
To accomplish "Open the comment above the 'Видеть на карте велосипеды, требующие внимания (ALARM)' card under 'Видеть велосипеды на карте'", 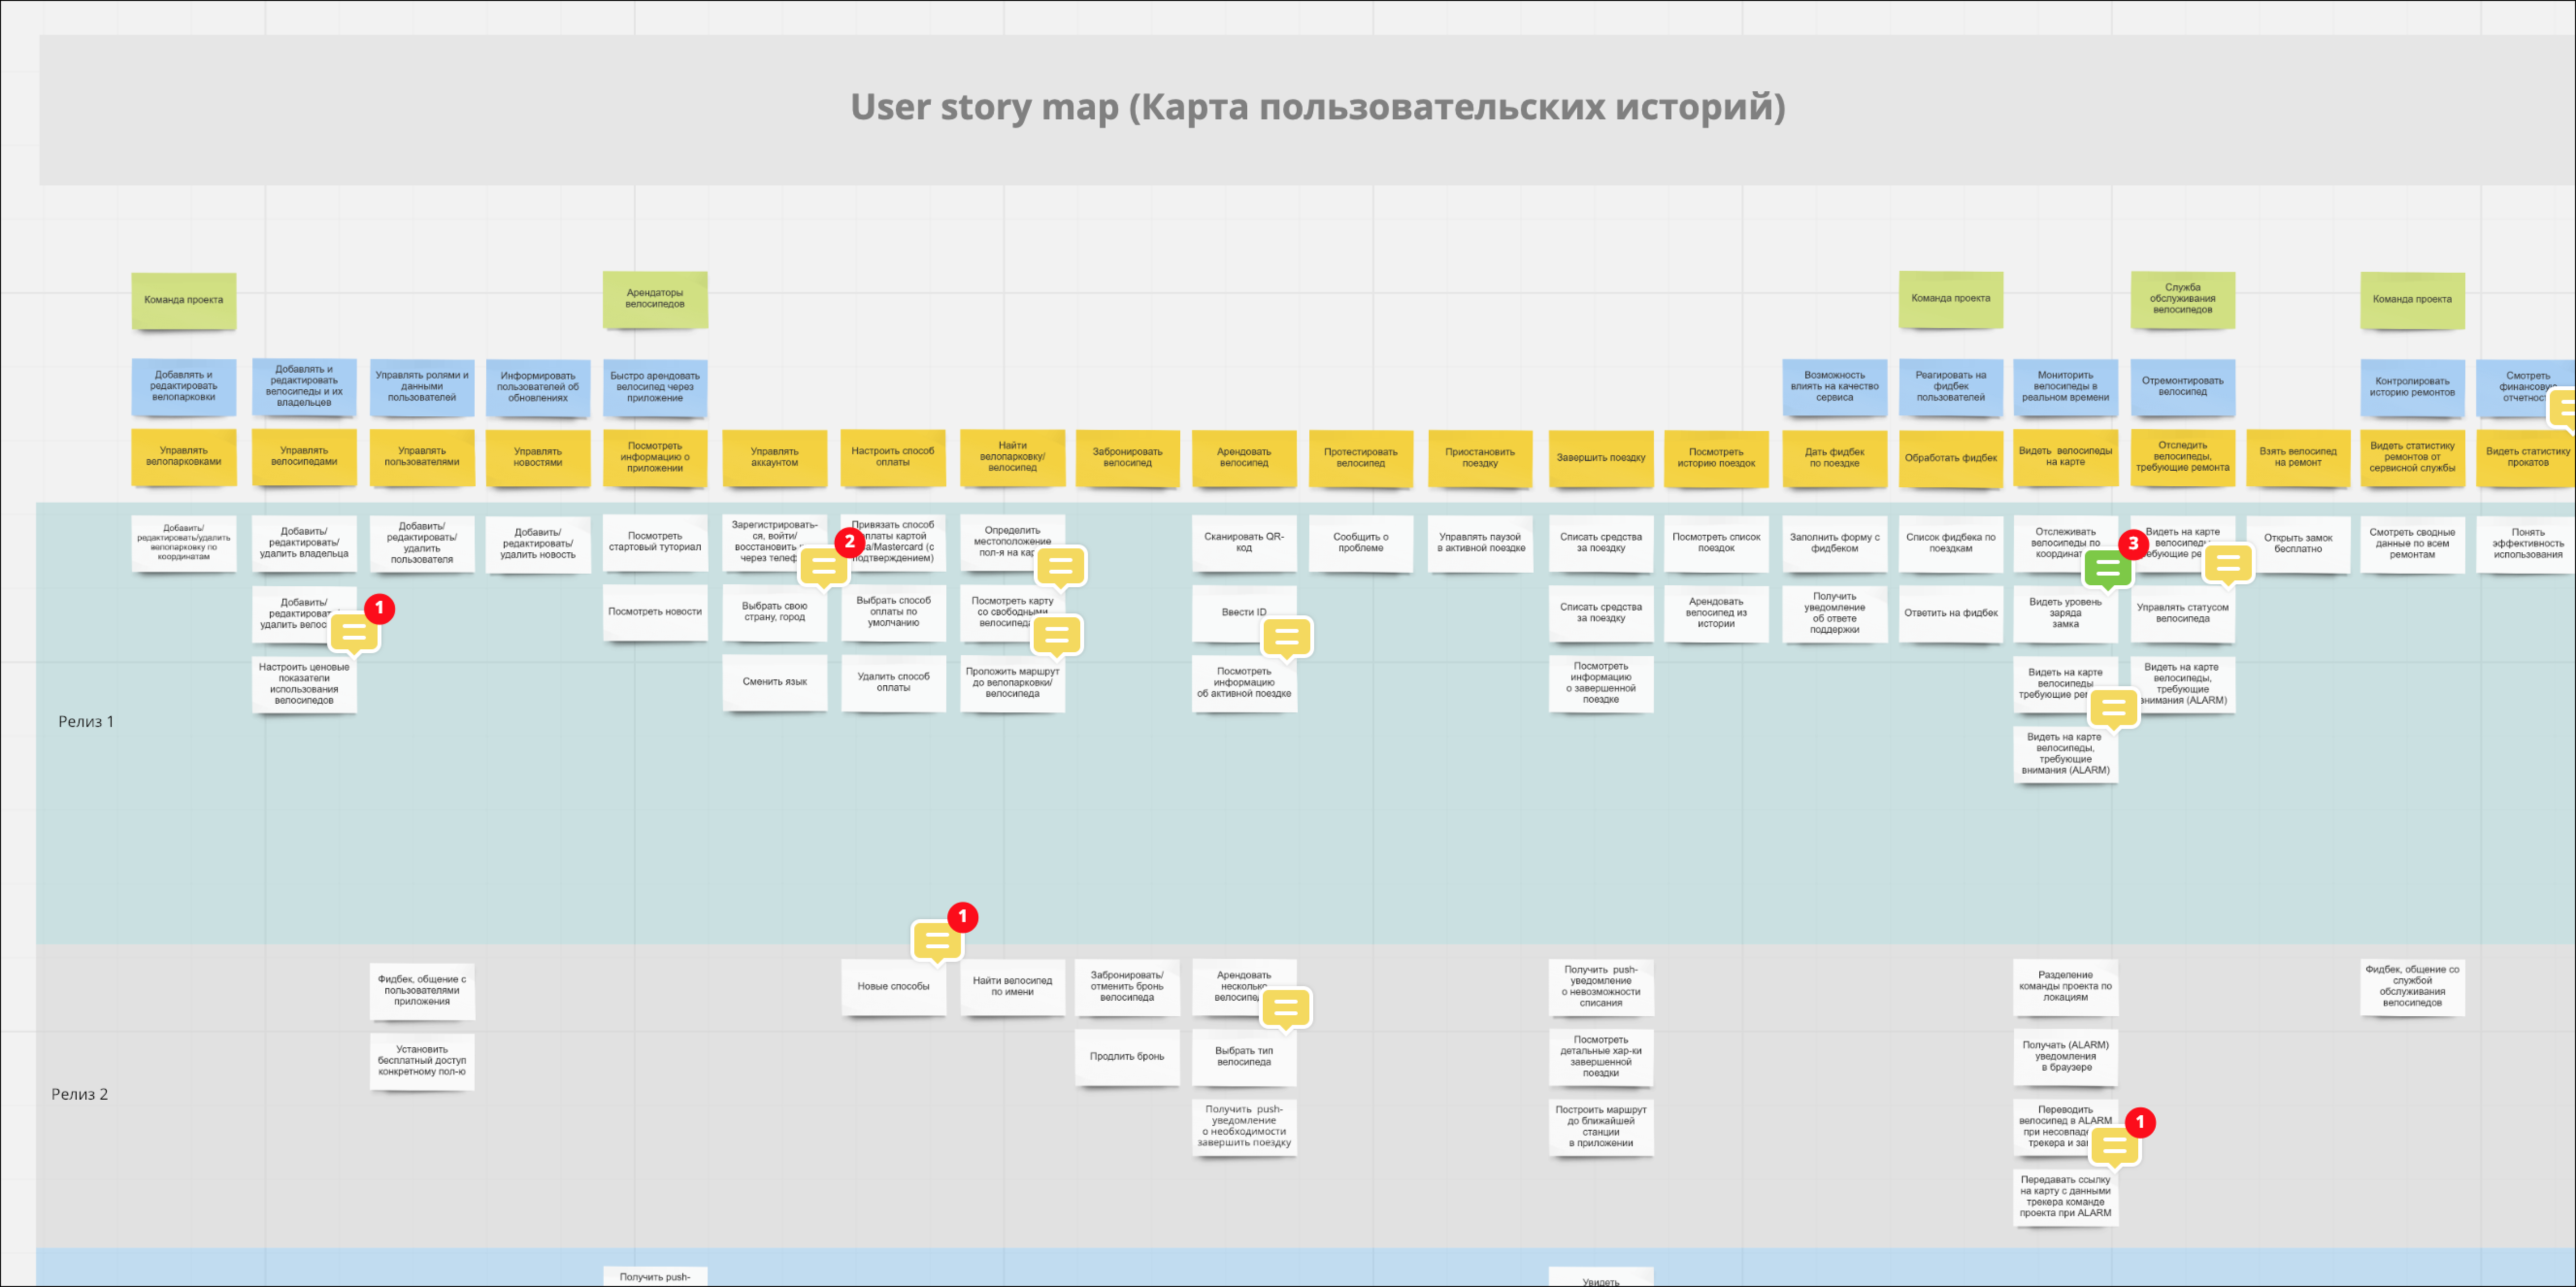I will (2114, 709).
